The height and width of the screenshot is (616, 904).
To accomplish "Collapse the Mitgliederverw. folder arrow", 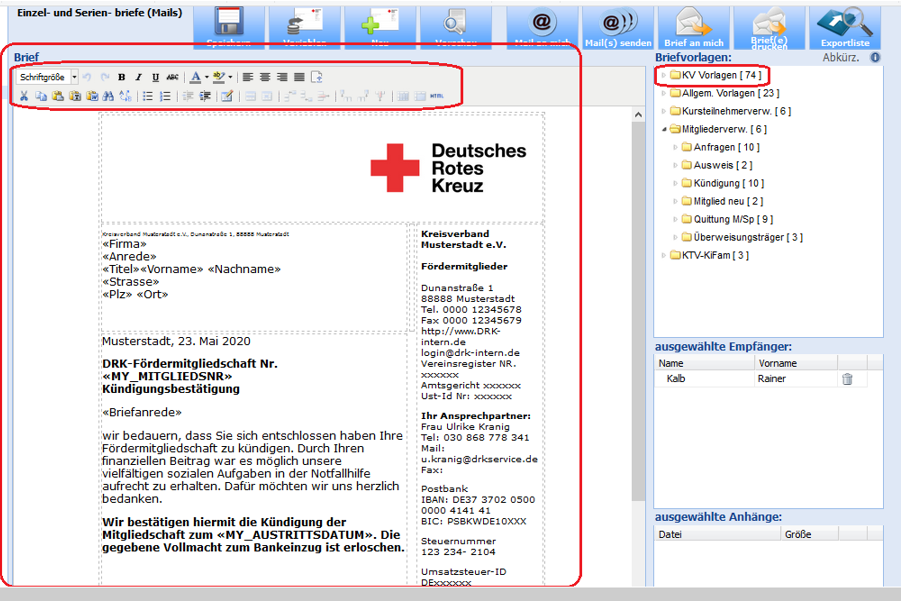I will pyautogui.click(x=664, y=129).
